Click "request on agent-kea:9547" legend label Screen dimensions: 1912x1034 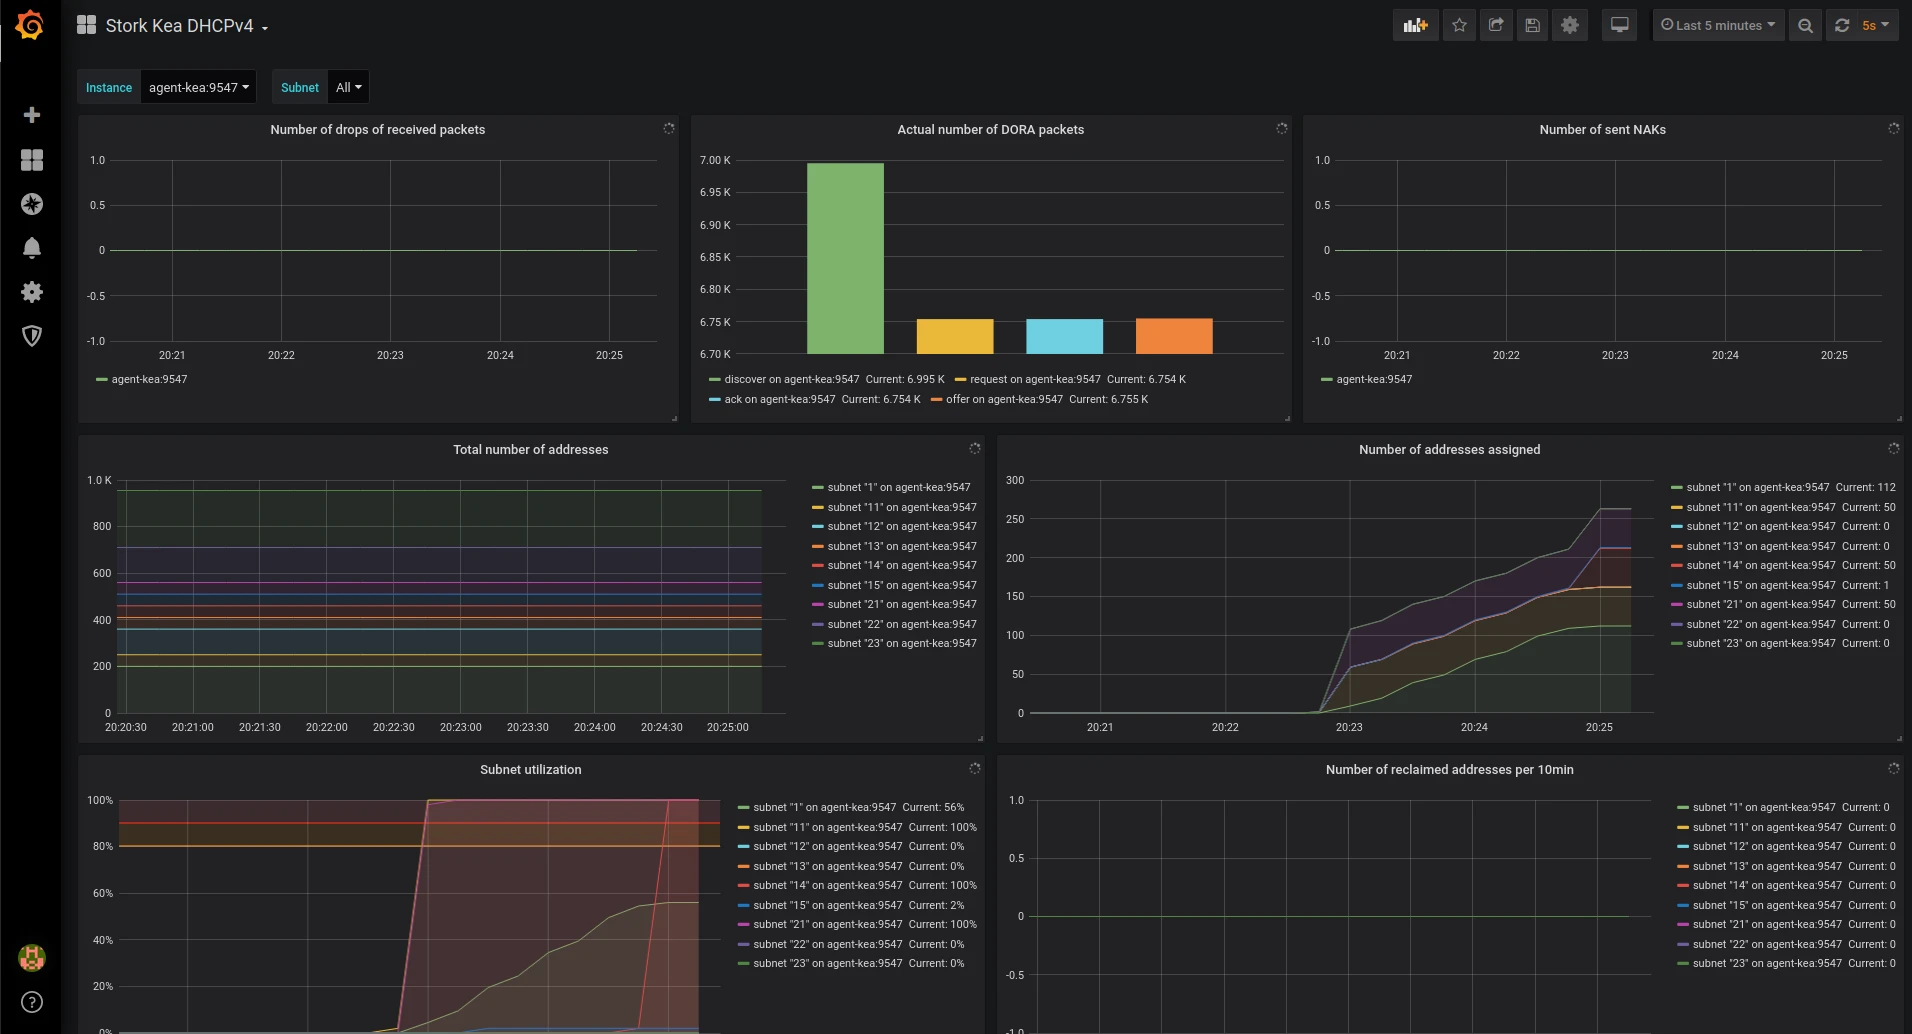1035,380
